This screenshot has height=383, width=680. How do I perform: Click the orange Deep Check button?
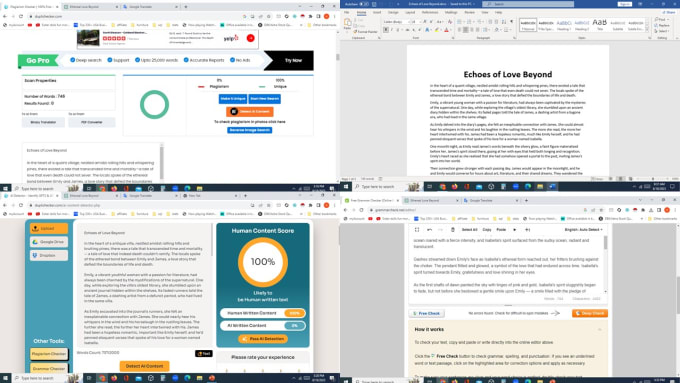pos(590,313)
